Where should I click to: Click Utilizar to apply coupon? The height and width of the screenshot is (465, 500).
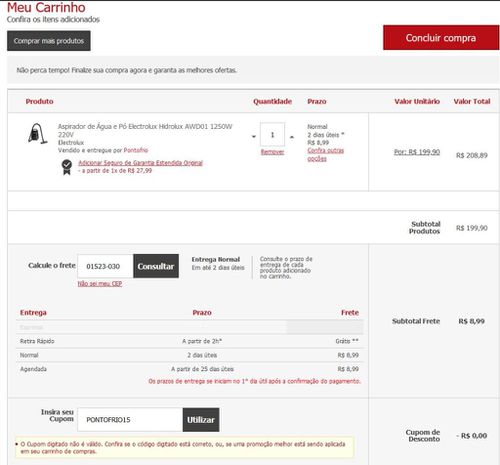(201, 420)
